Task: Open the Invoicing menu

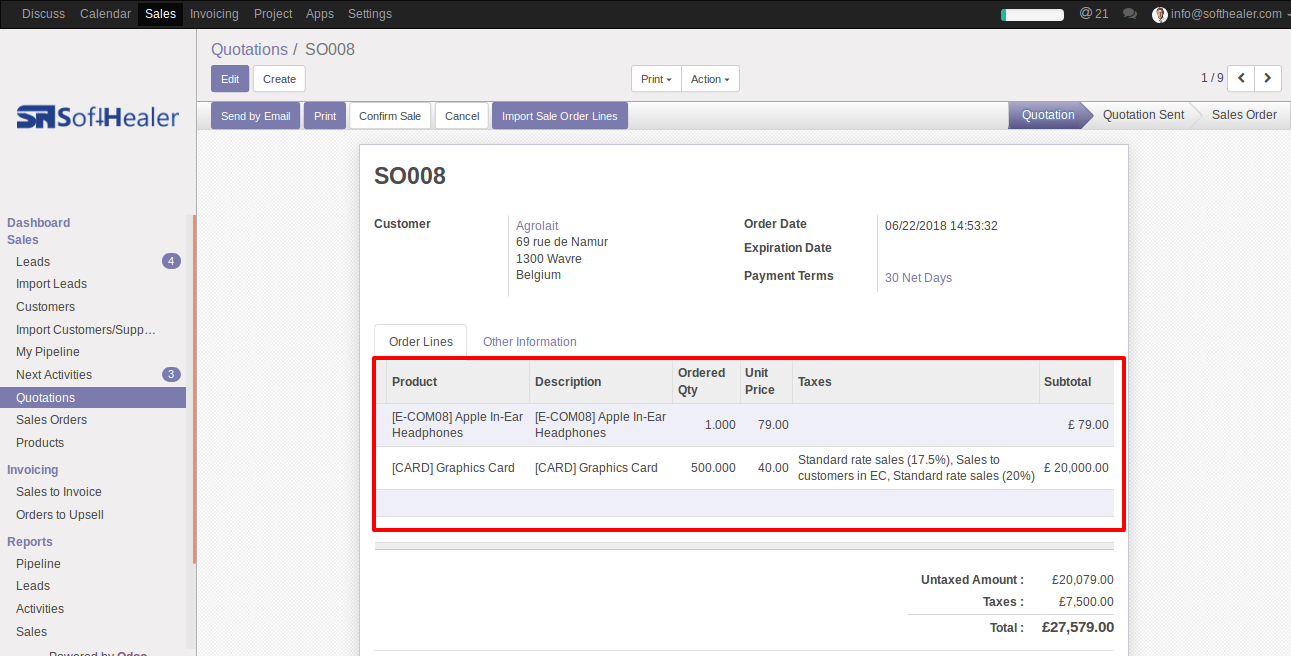Action: [x=214, y=14]
